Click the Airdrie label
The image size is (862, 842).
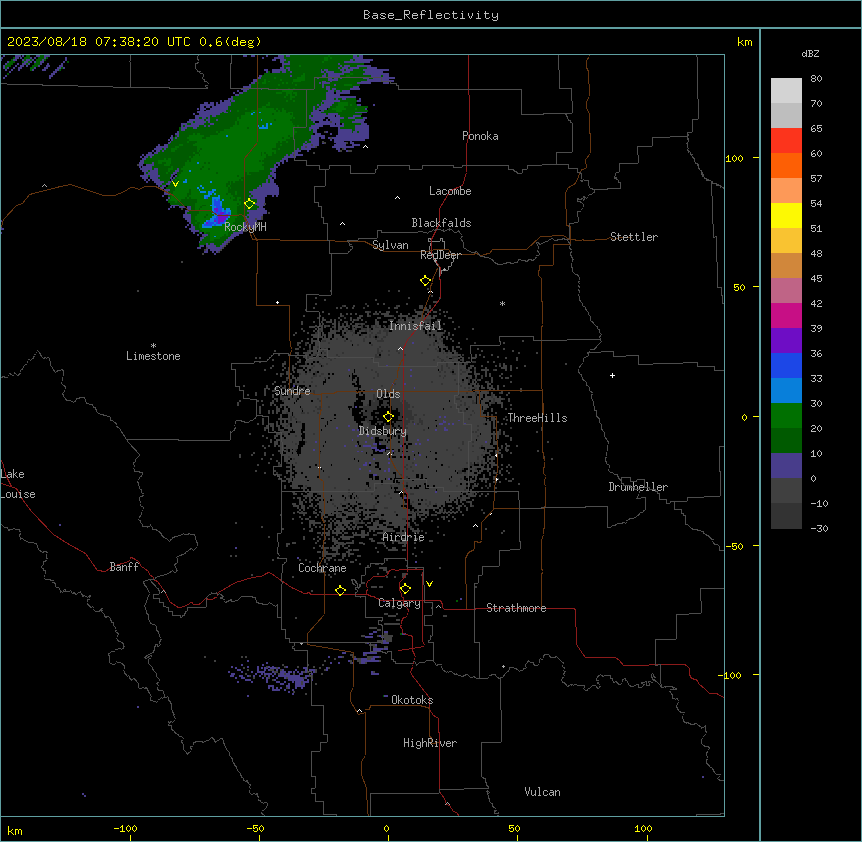[404, 537]
